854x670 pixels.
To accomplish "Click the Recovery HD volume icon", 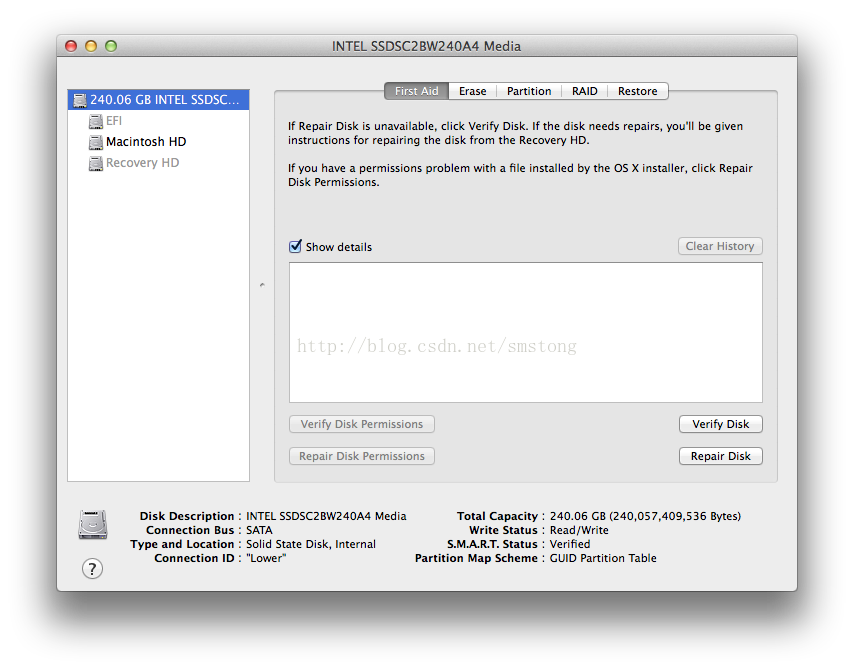I will tap(96, 163).
